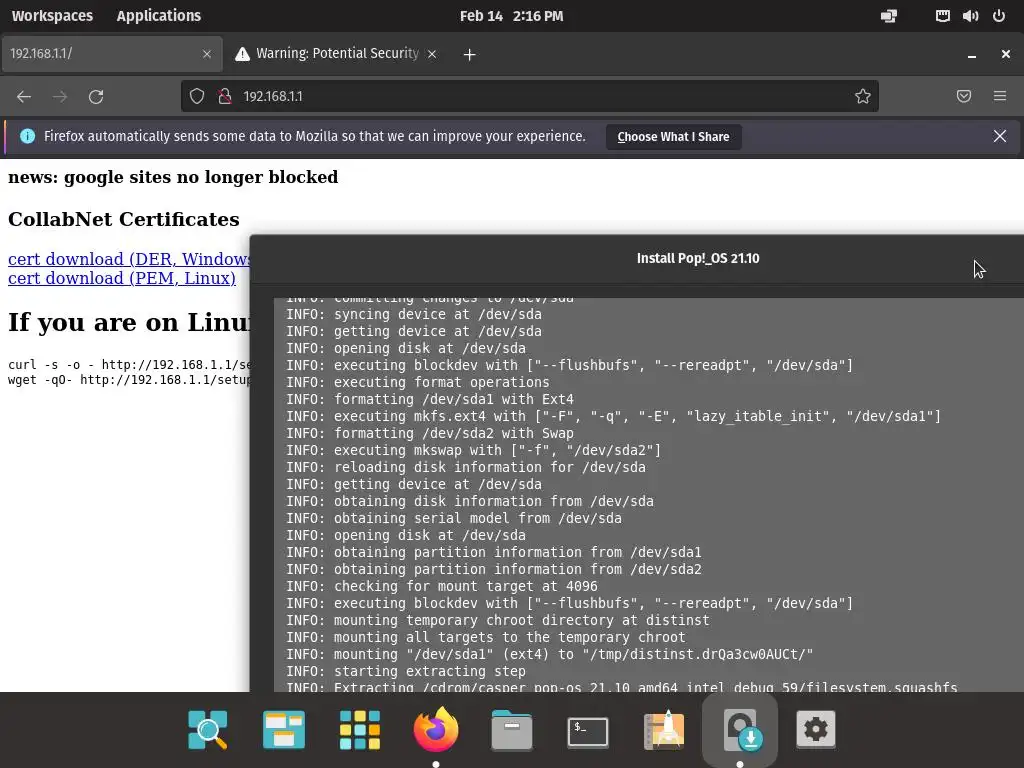Viewport: 1024px width, 768px height.
Task: Open the Workspaces menu
Action: 52,16
